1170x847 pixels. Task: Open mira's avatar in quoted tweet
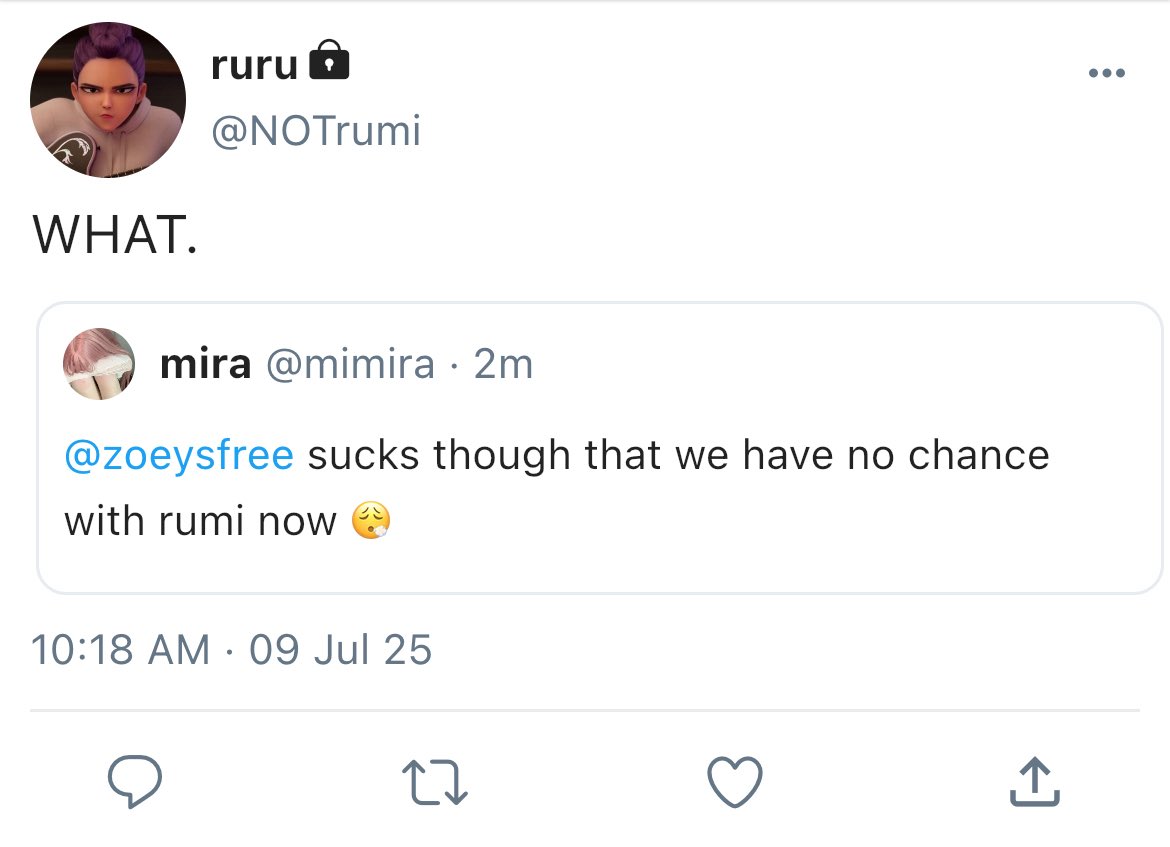[x=99, y=364]
